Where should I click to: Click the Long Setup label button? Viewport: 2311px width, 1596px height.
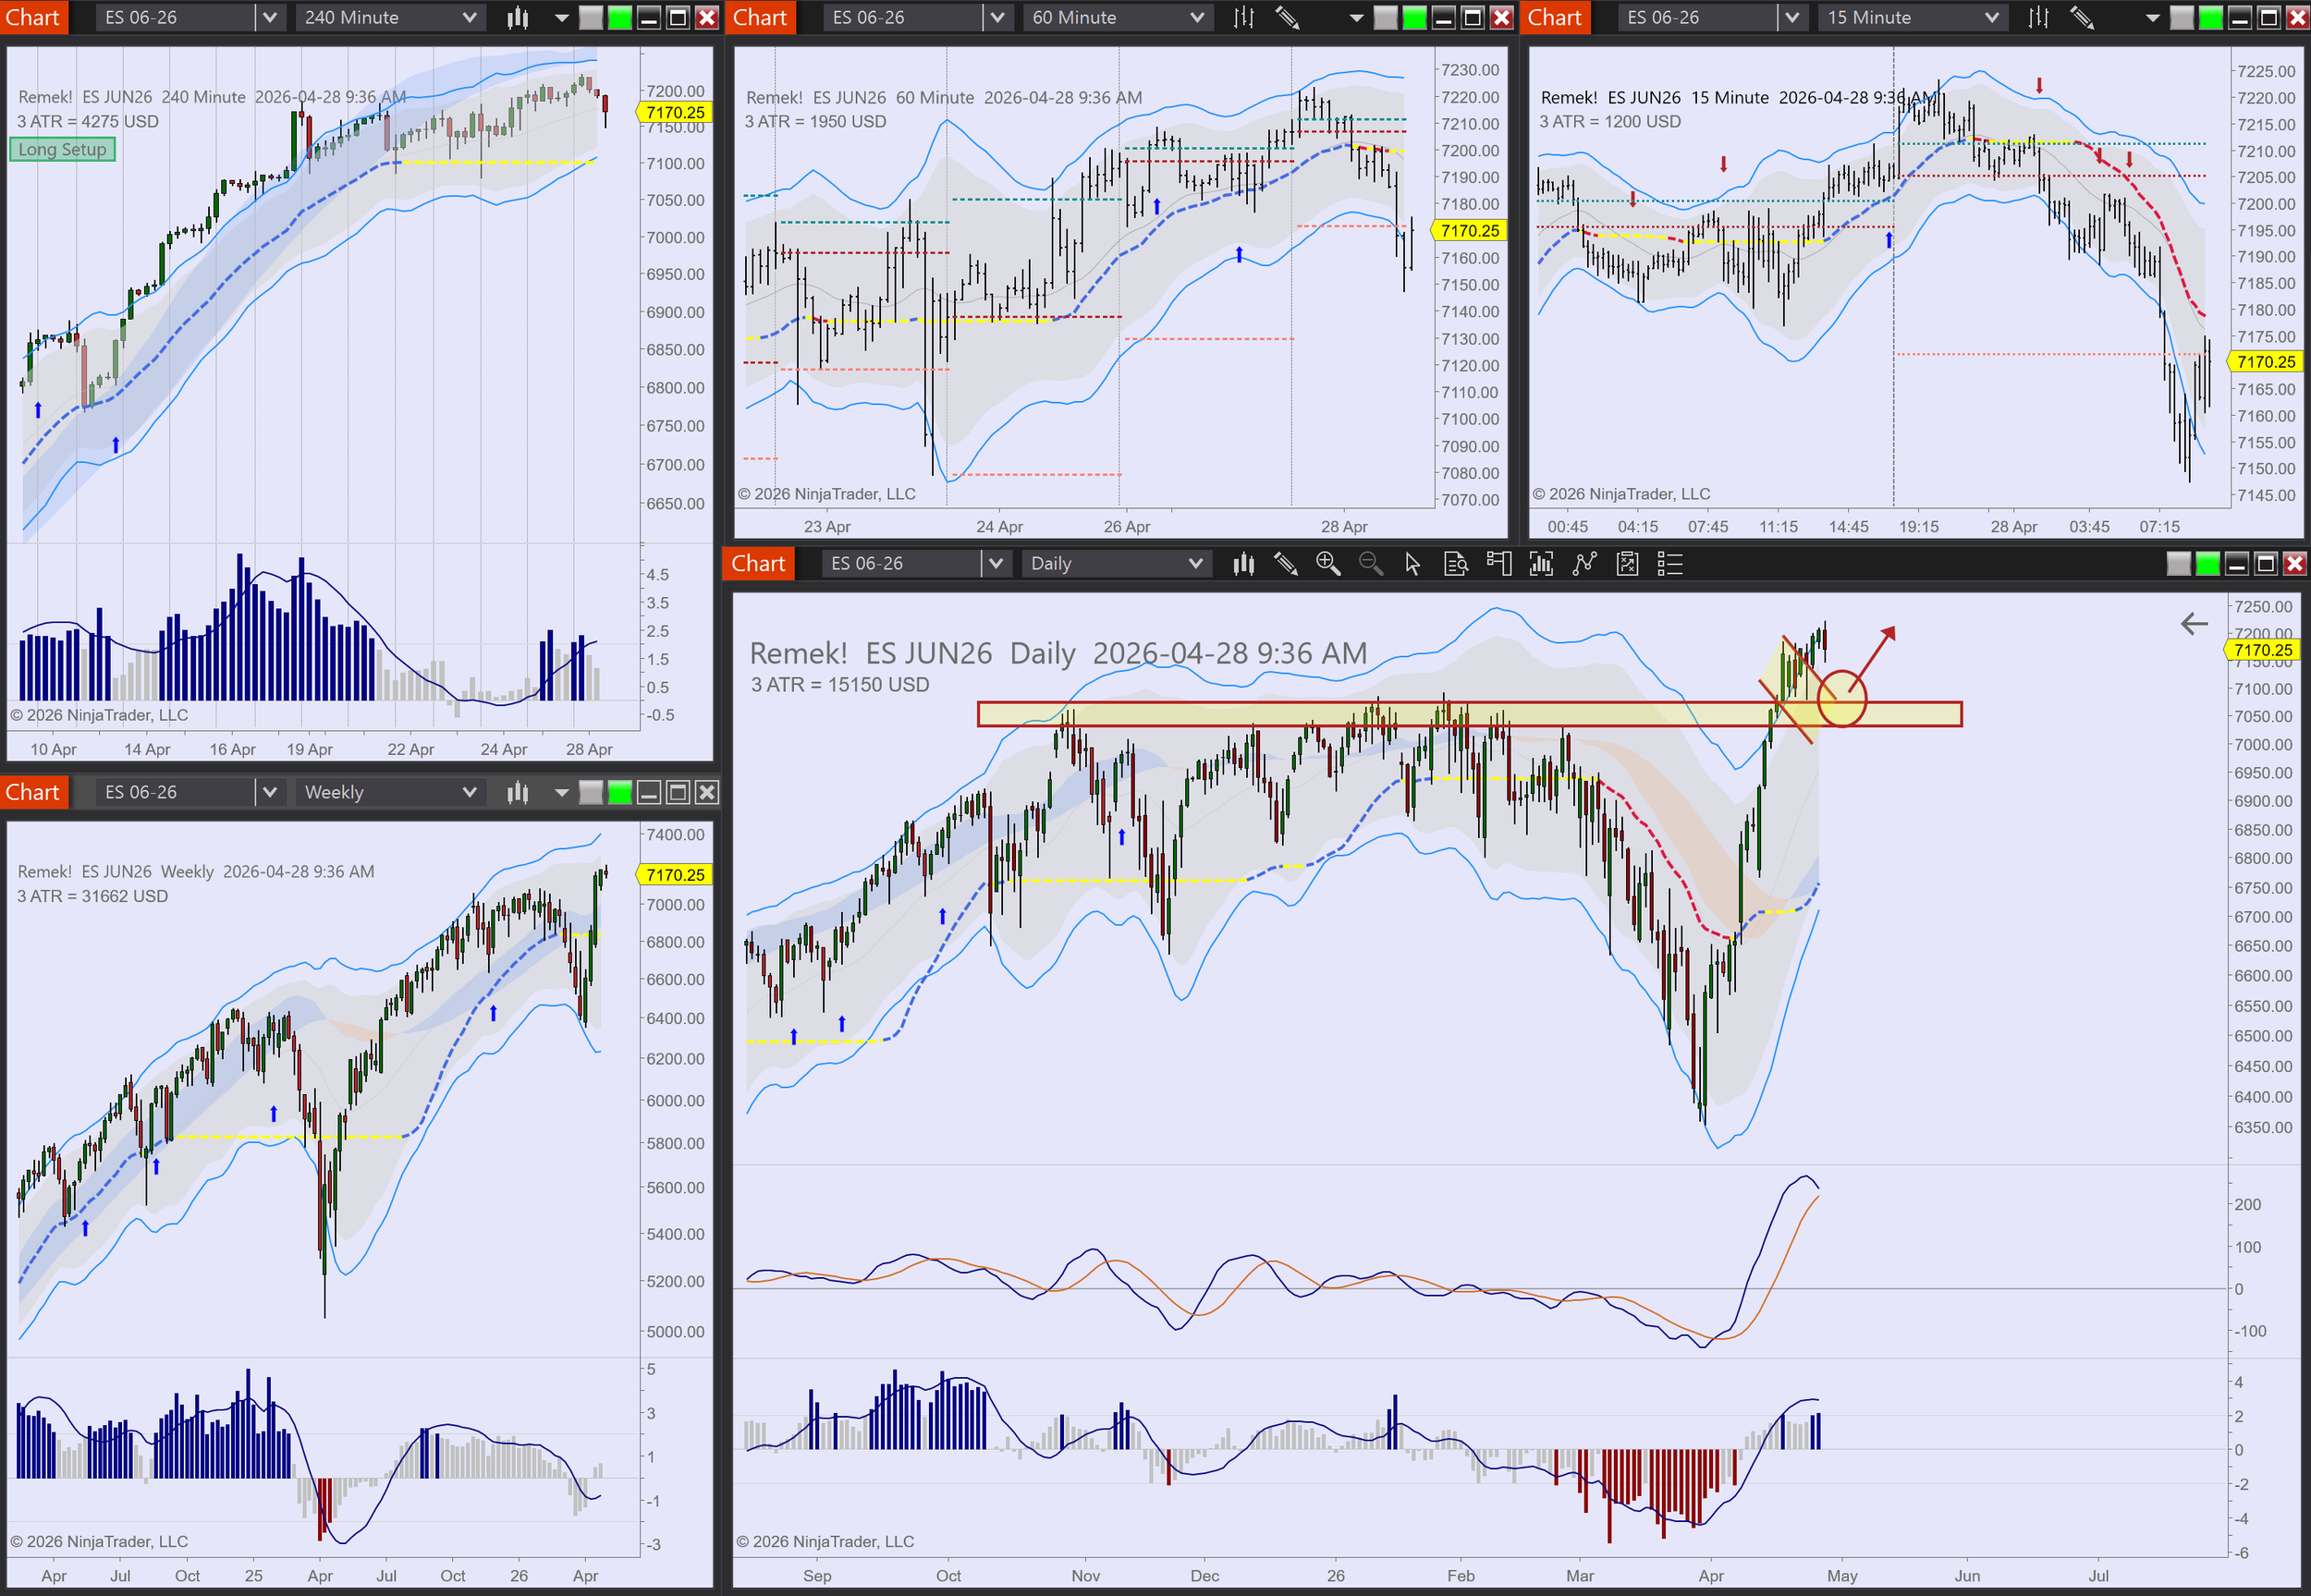(x=62, y=149)
